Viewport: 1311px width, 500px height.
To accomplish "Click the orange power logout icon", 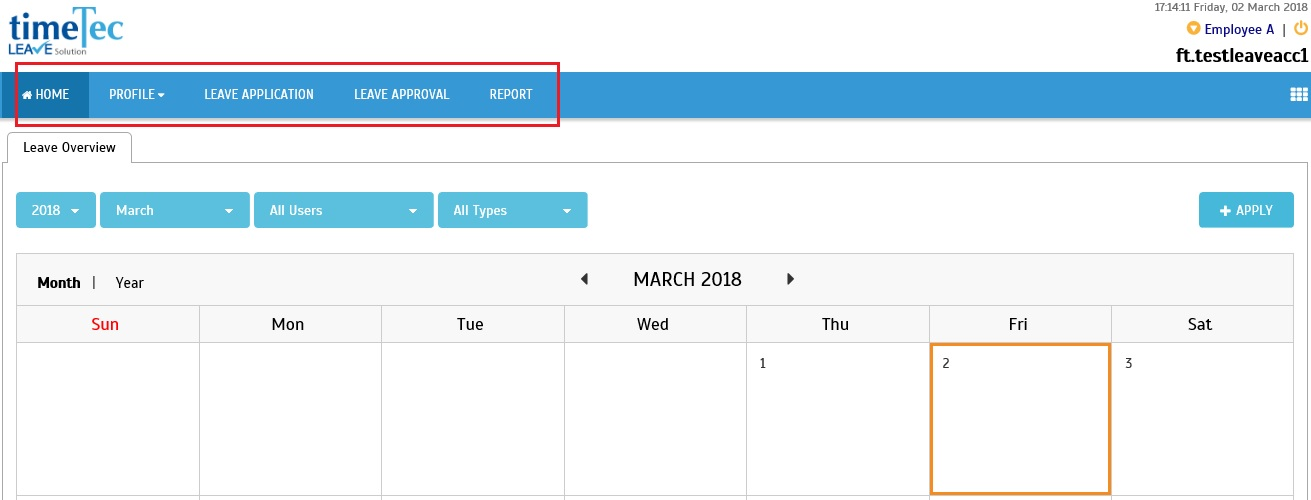I will [x=1301, y=29].
